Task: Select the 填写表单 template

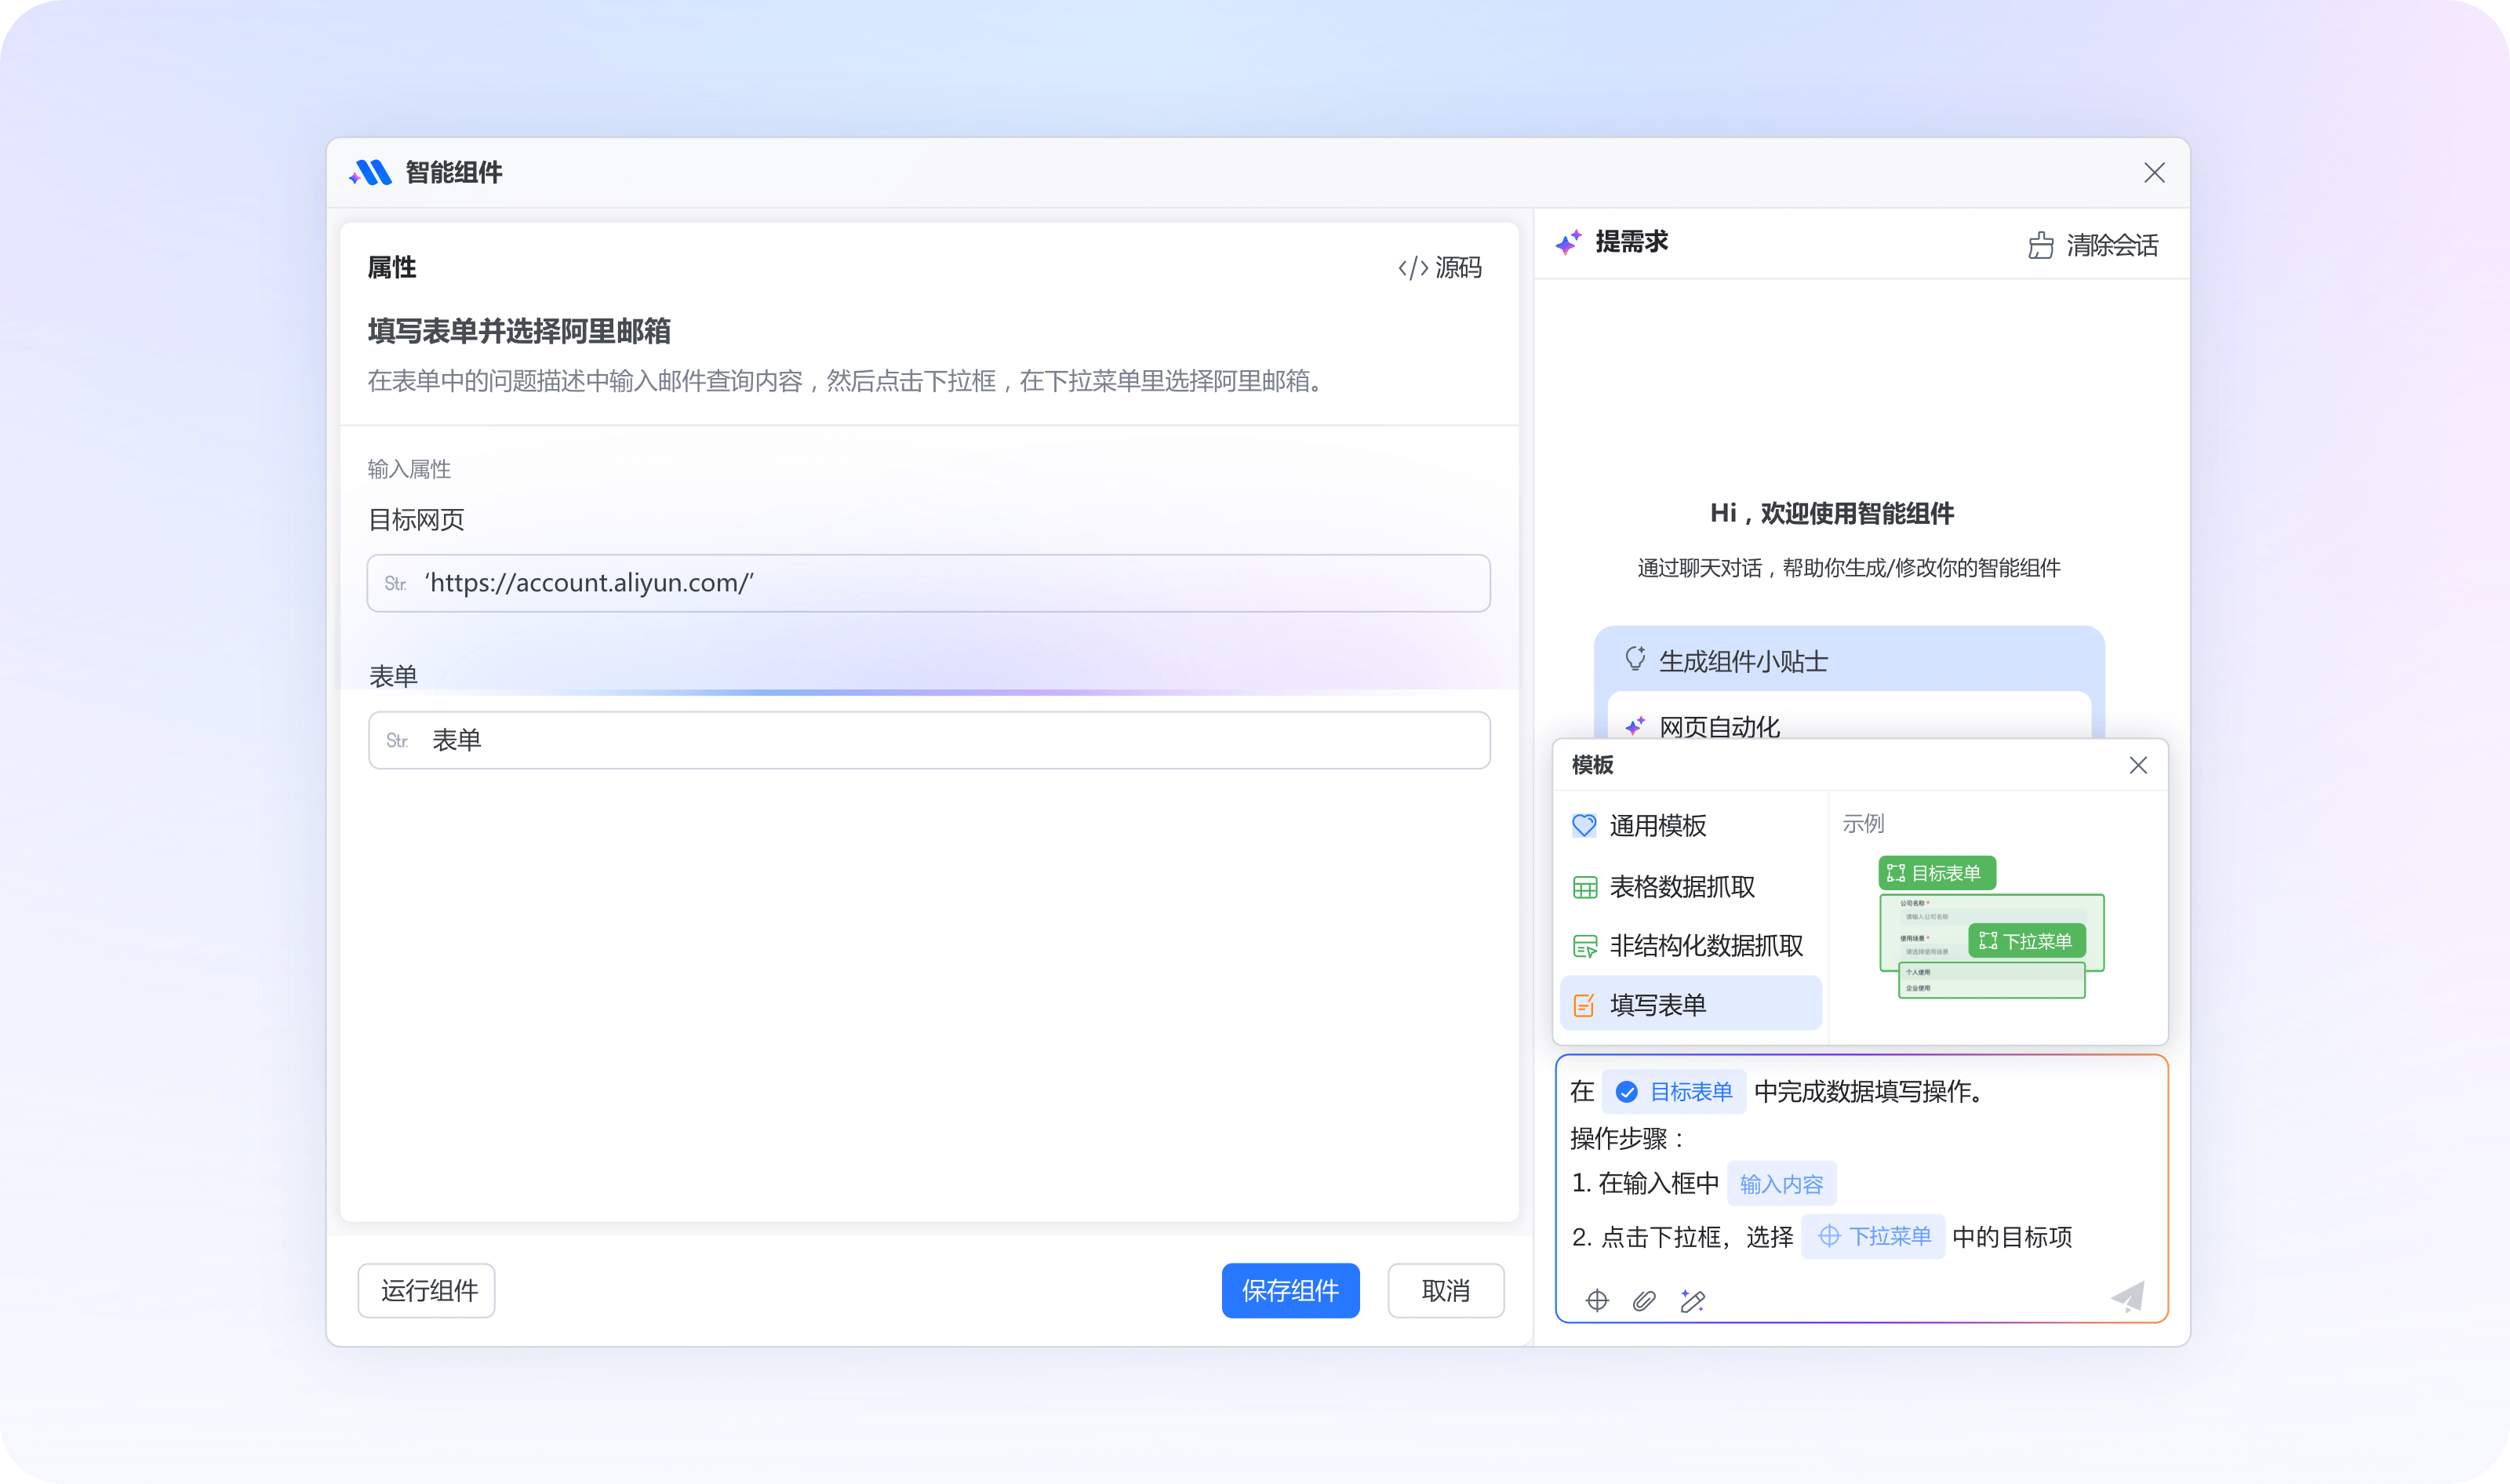Action: click(x=1658, y=1004)
